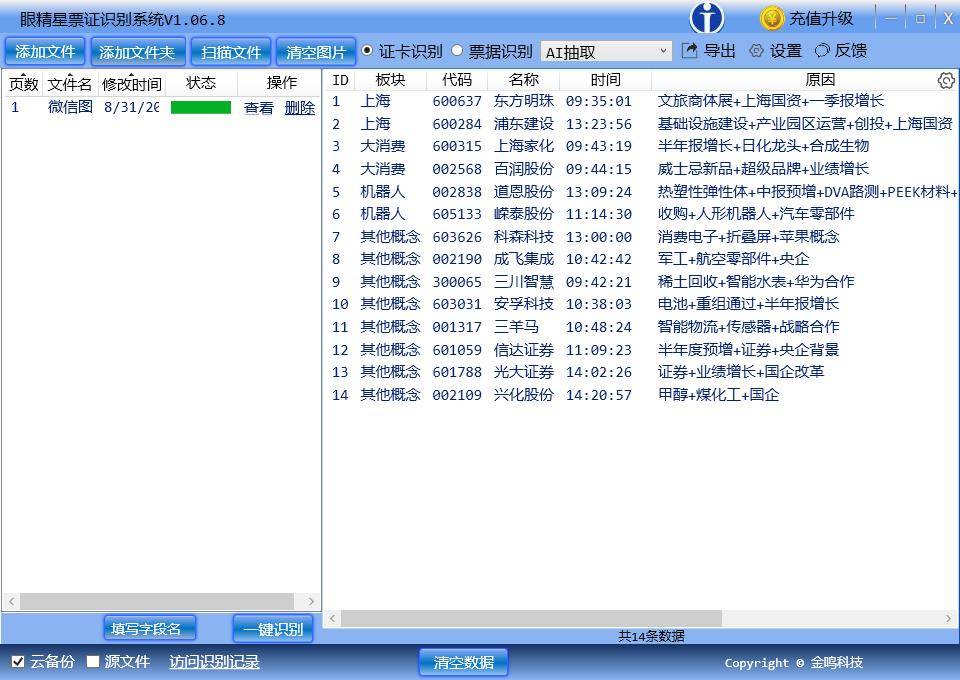Click 设置 label in toolbar
Image resolution: width=960 pixels, height=680 pixels.
[x=786, y=51]
